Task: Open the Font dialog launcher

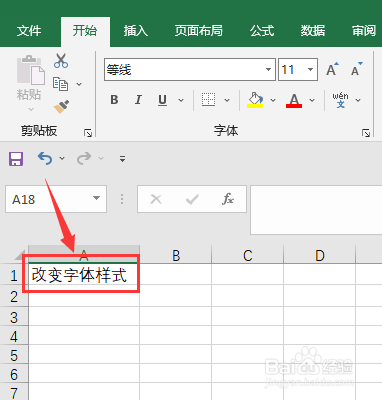Action: click(366, 133)
